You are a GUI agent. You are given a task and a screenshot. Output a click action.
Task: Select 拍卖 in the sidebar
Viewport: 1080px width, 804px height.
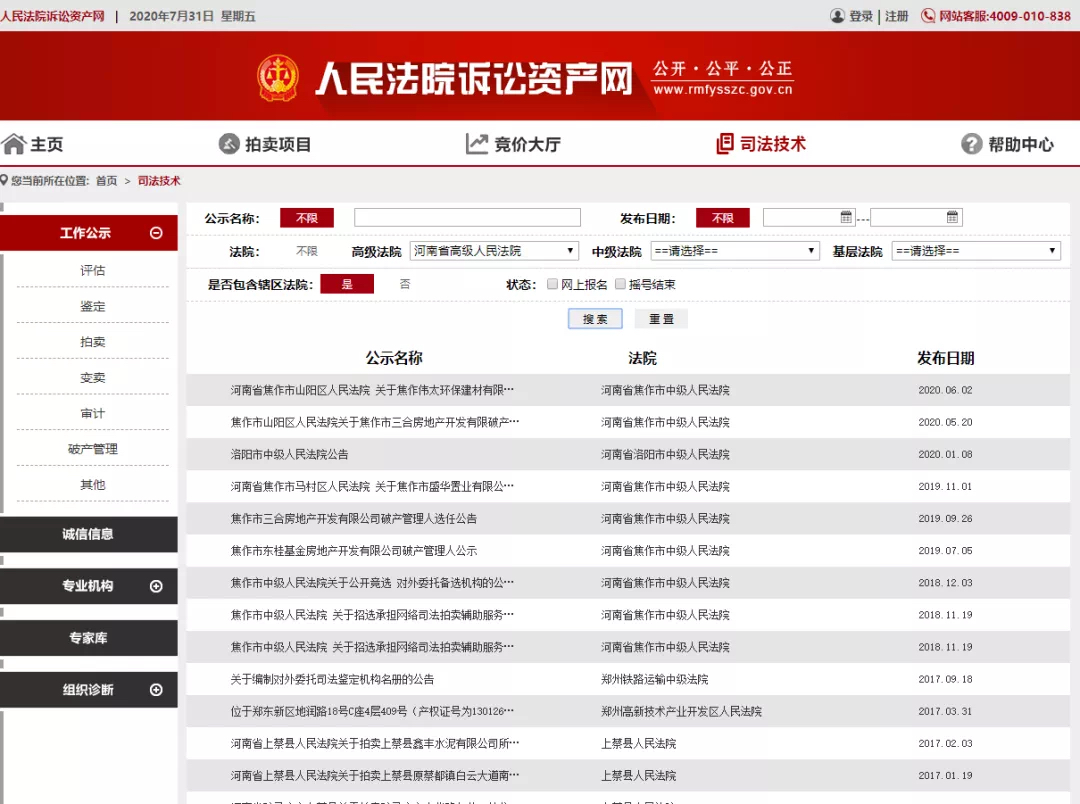point(92,342)
